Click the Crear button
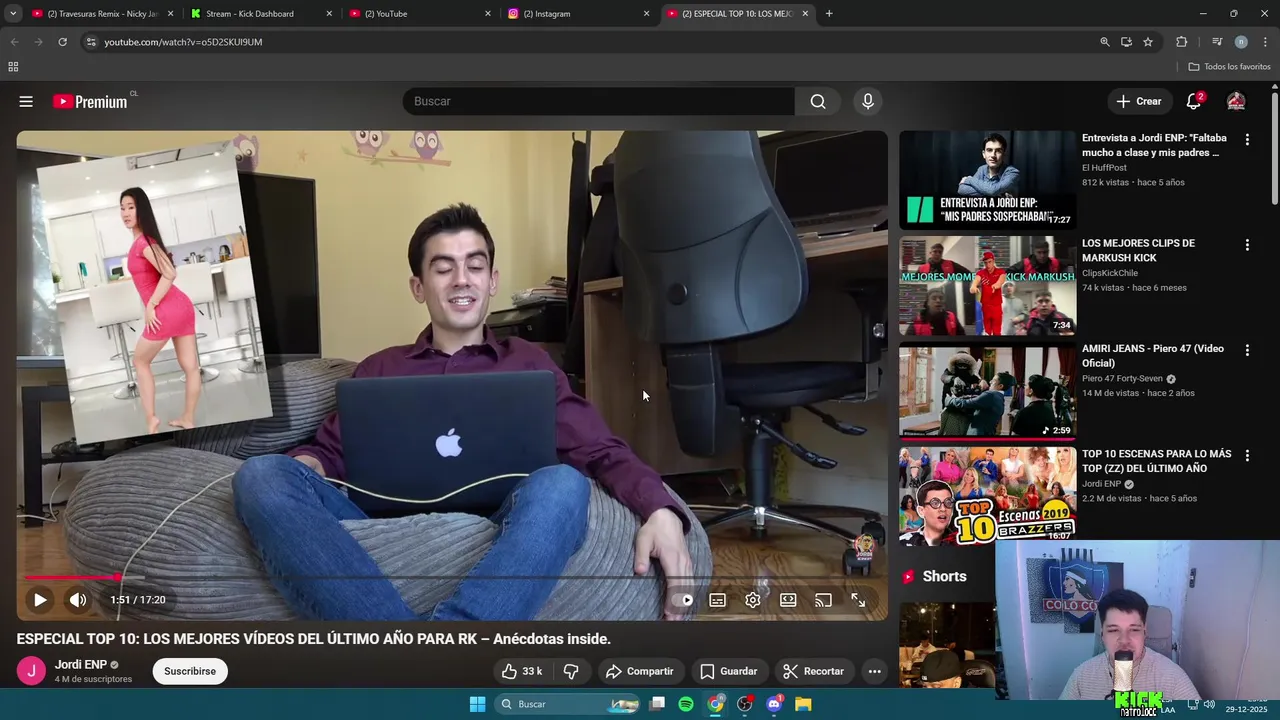The width and height of the screenshot is (1280, 720). pos(1139,101)
